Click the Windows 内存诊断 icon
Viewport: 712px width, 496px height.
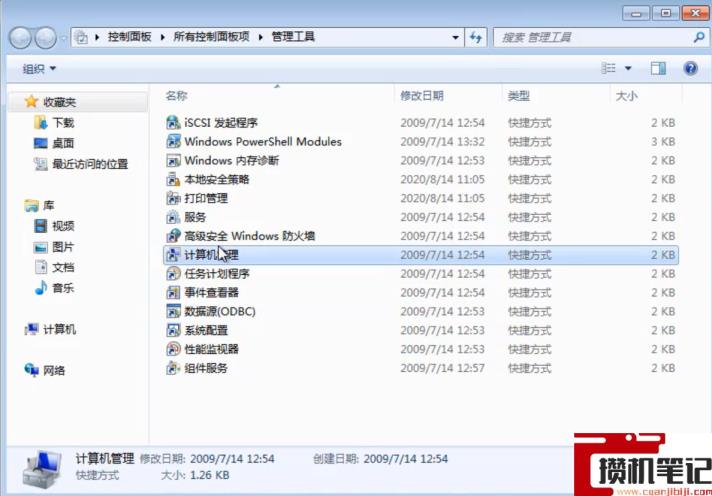(x=173, y=160)
